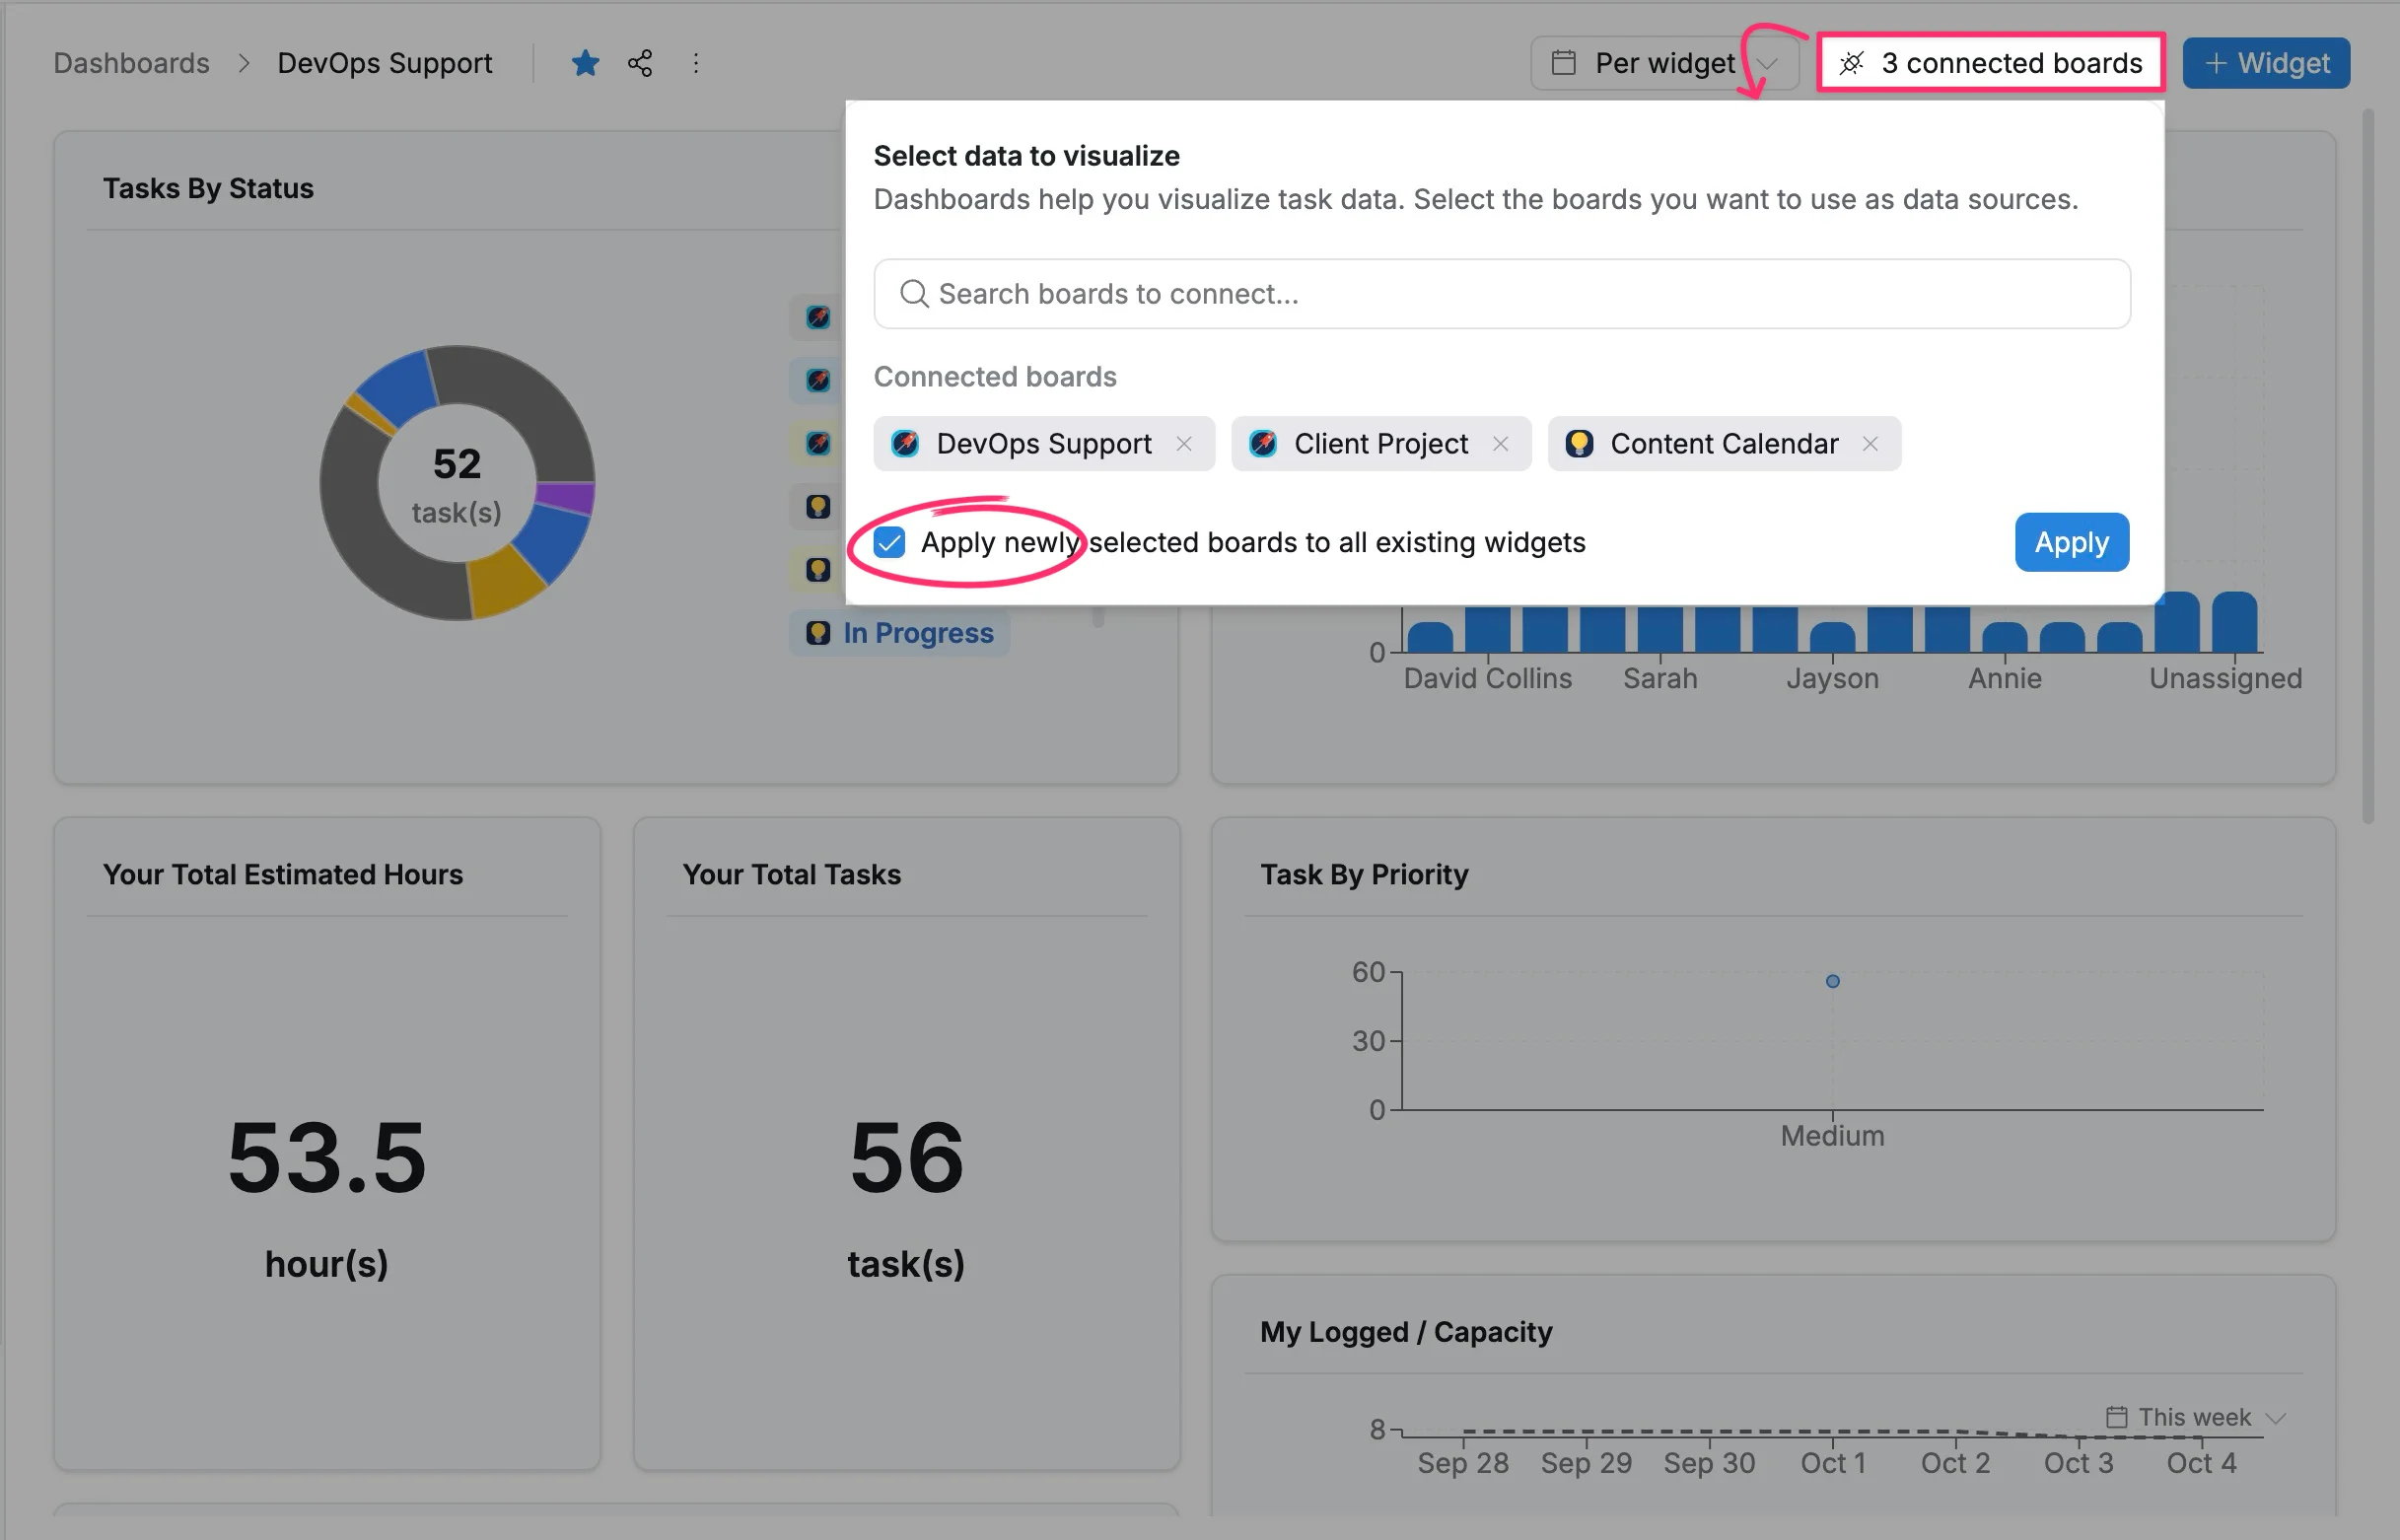The height and width of the screenshot is (1540, 2400).
Task: Open the This week range dropdown
Action: tap(2196, 1417)
